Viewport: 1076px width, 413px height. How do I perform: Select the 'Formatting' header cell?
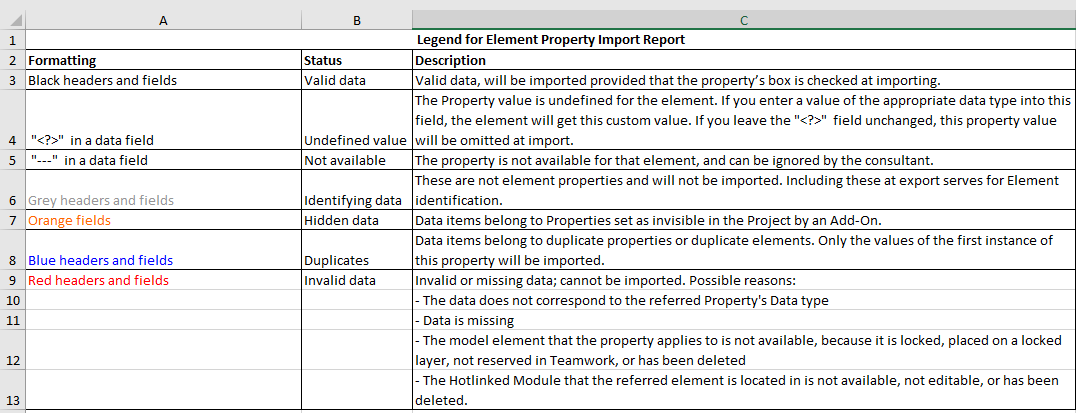pos(163,61)
